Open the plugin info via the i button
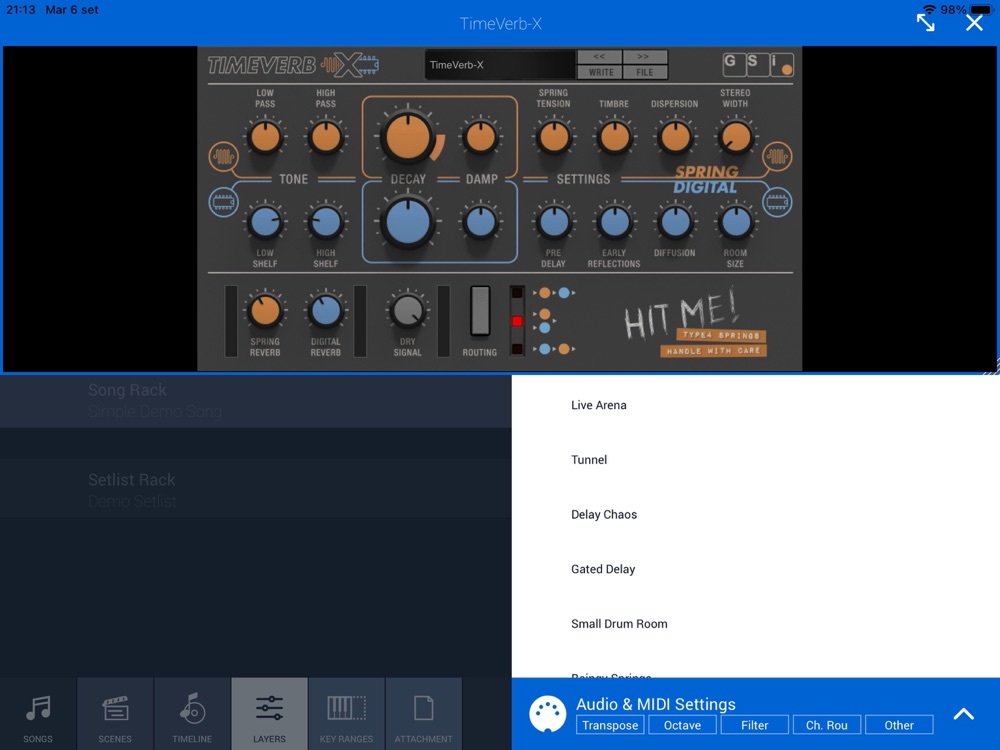Image resolution: width=1000 pixels, height=750 pixels. pos(781,64)
